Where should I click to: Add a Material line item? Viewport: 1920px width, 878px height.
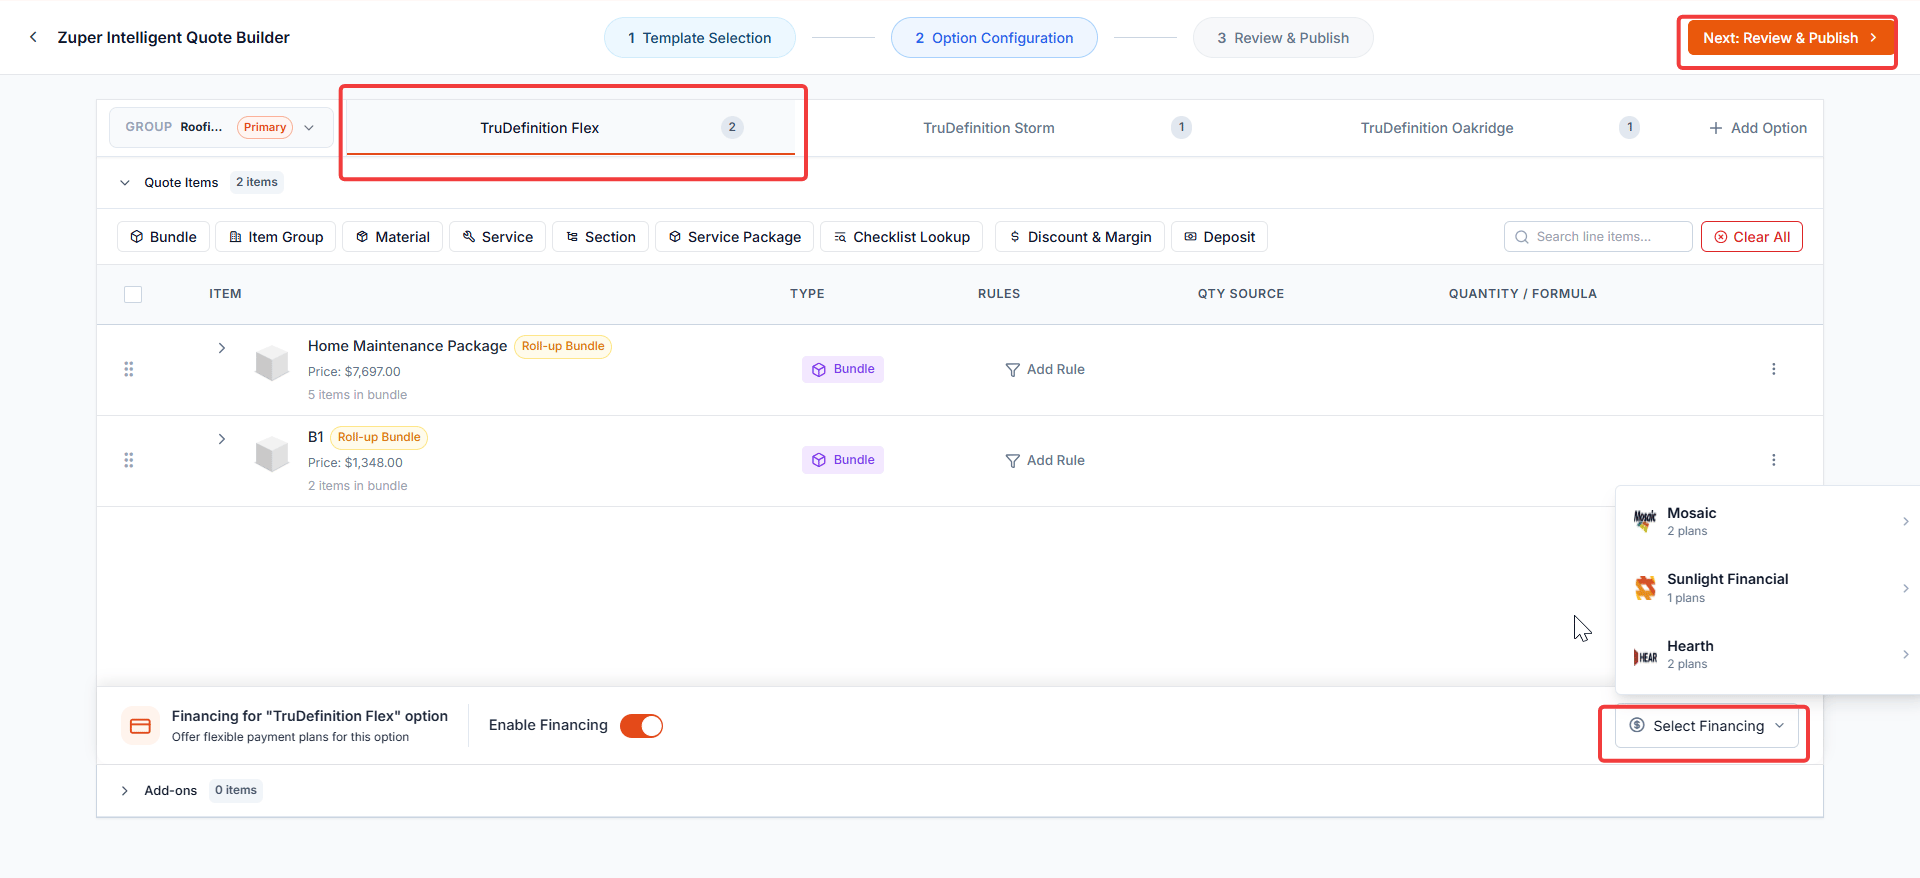tap(393, 237)
